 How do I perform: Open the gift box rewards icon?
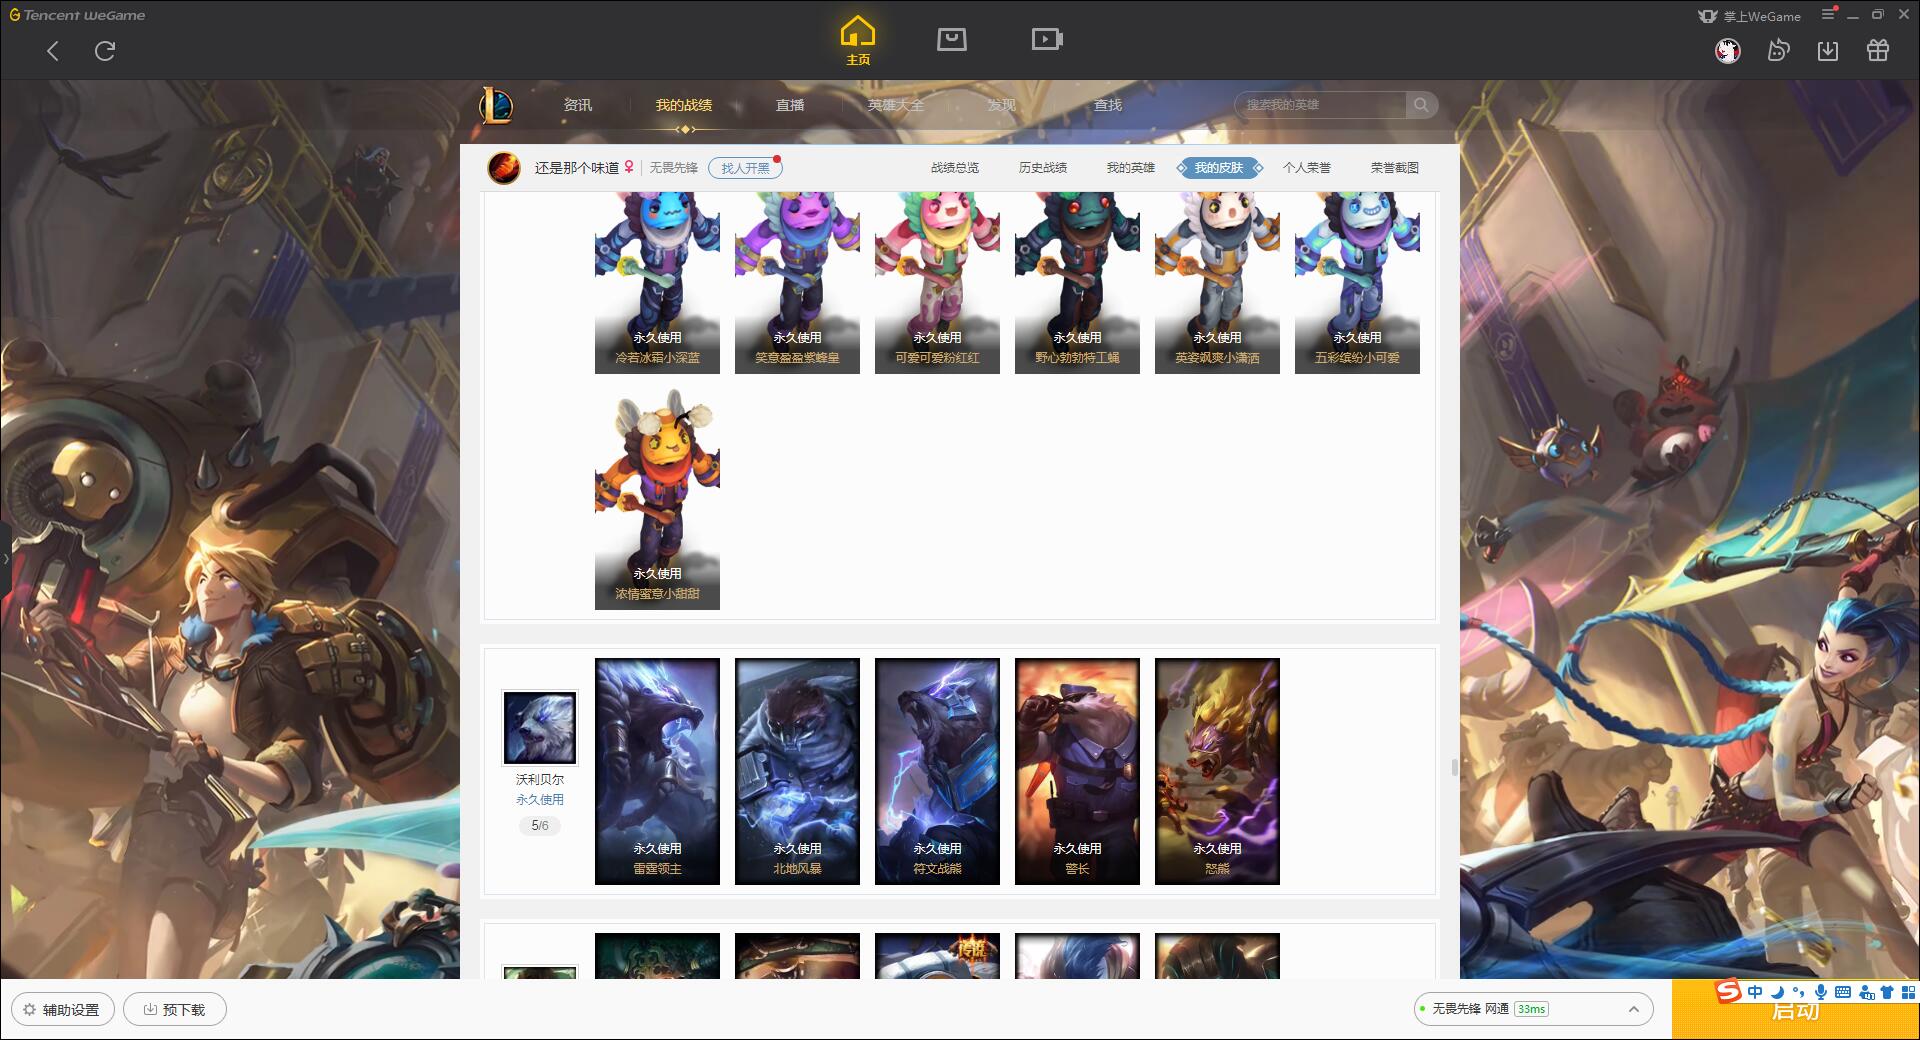point(1878,51)
